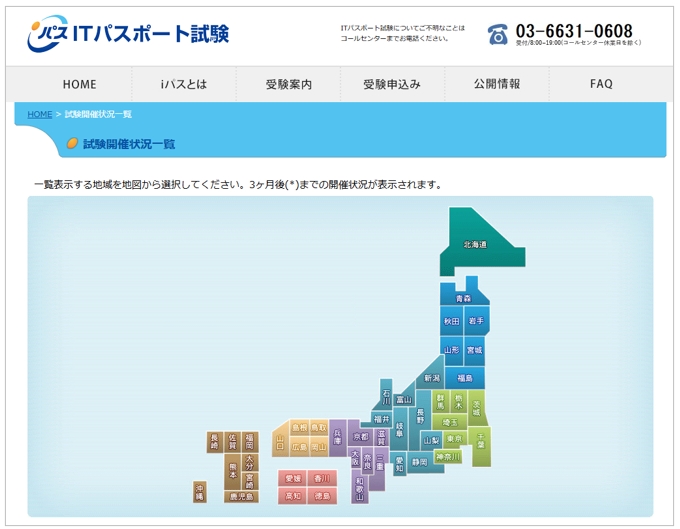Click the ITパスポート試験 logo
This screenshot has height=529, width=680.
click(x=128, y=34)
